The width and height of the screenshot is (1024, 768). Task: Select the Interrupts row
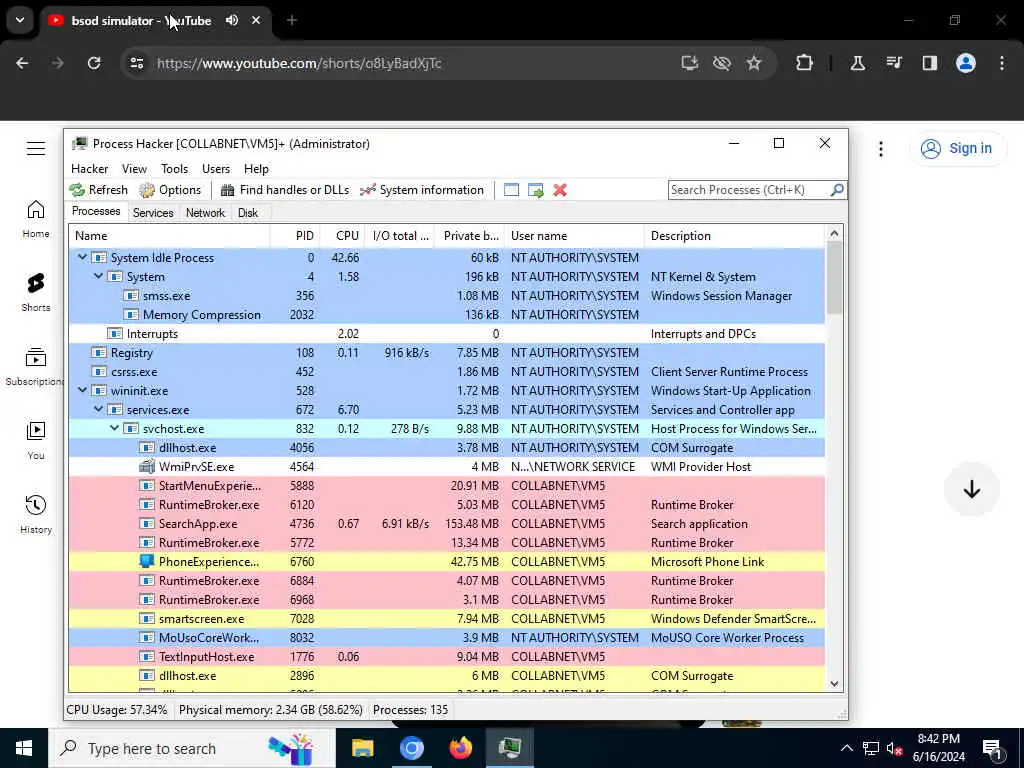[x=447, y=334]
